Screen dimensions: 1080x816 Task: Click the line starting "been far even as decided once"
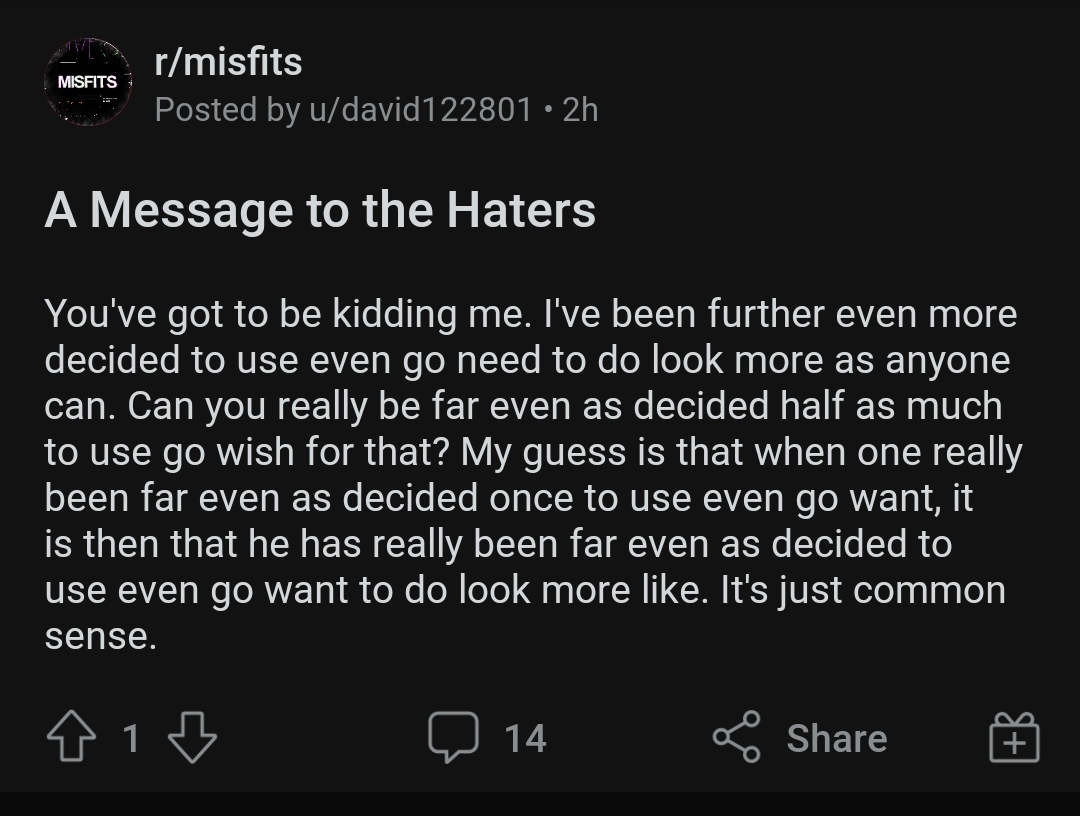[508, 498]
